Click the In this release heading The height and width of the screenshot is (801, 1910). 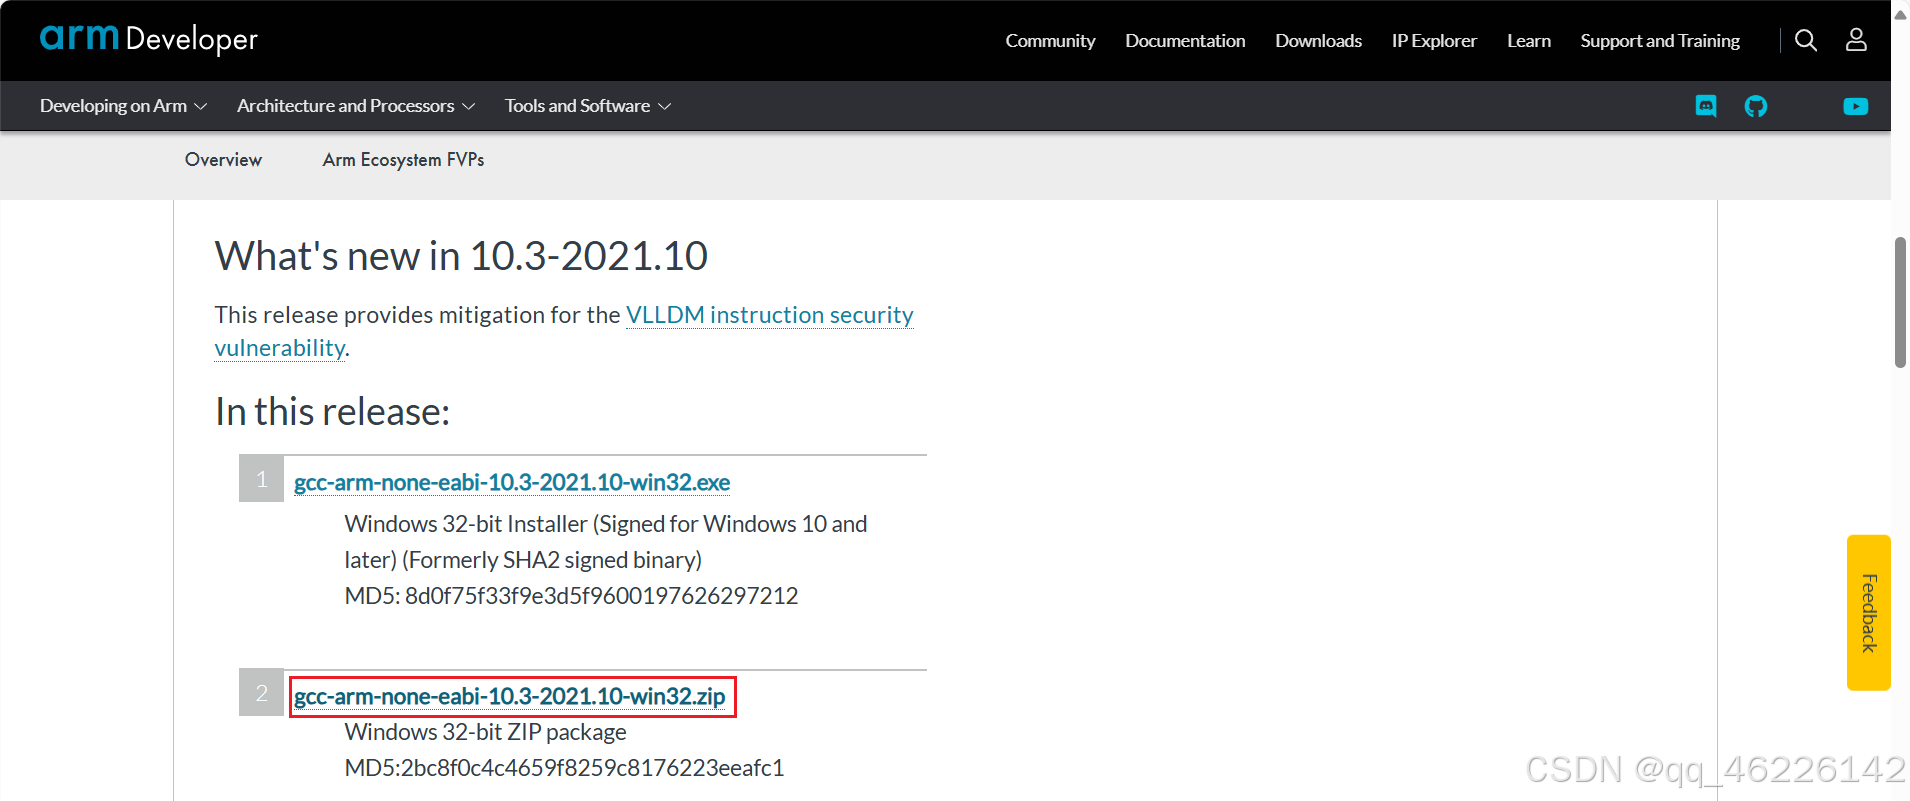pos(332,412)
